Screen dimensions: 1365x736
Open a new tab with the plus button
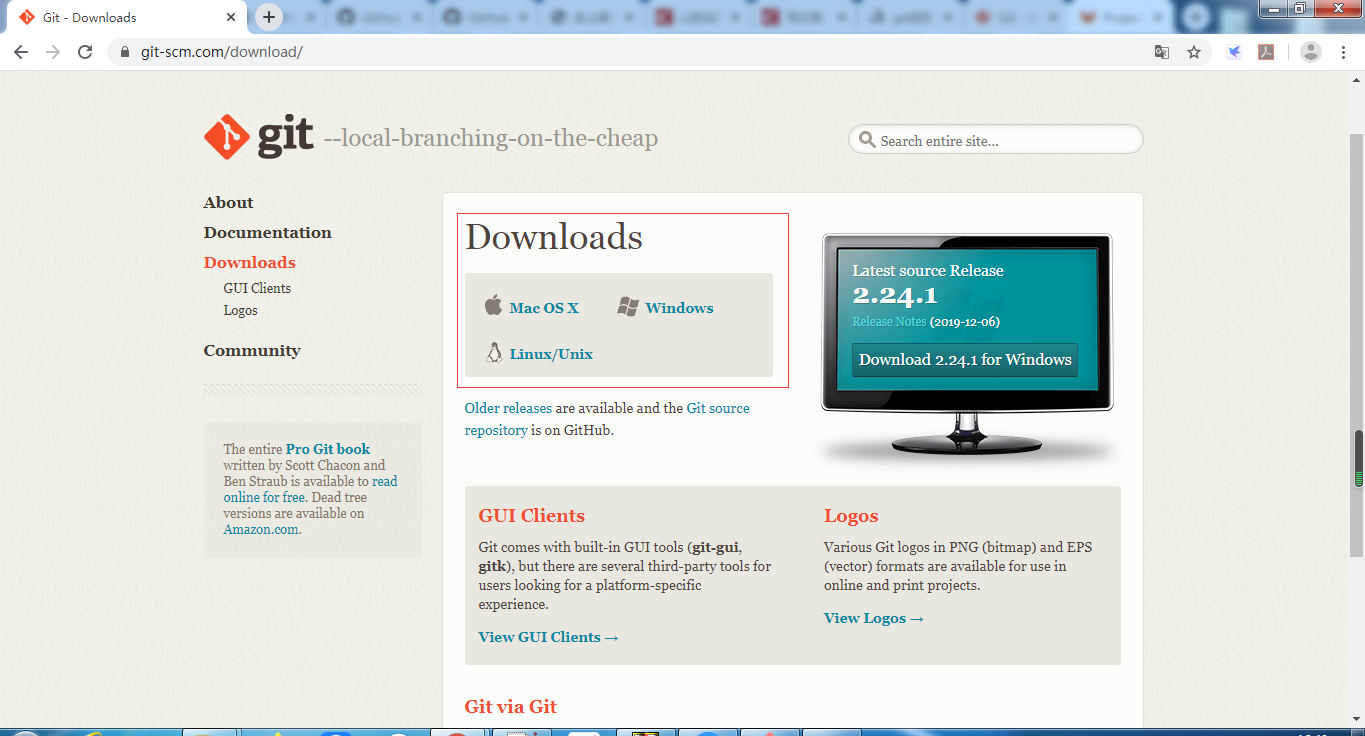[269, 17]
